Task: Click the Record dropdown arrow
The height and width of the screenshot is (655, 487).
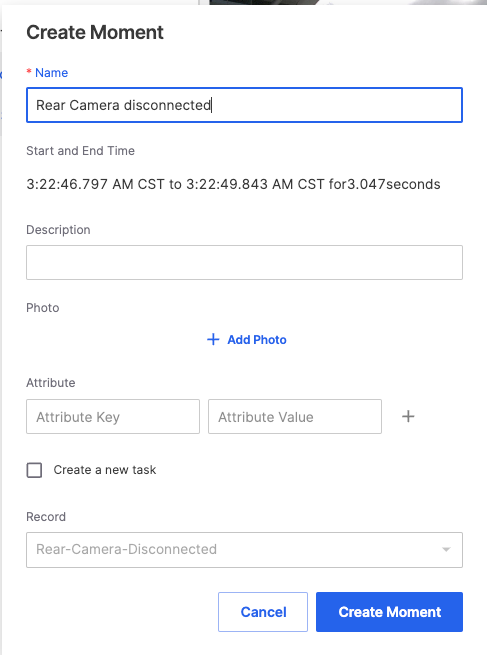Action: [x=446, y=550]
